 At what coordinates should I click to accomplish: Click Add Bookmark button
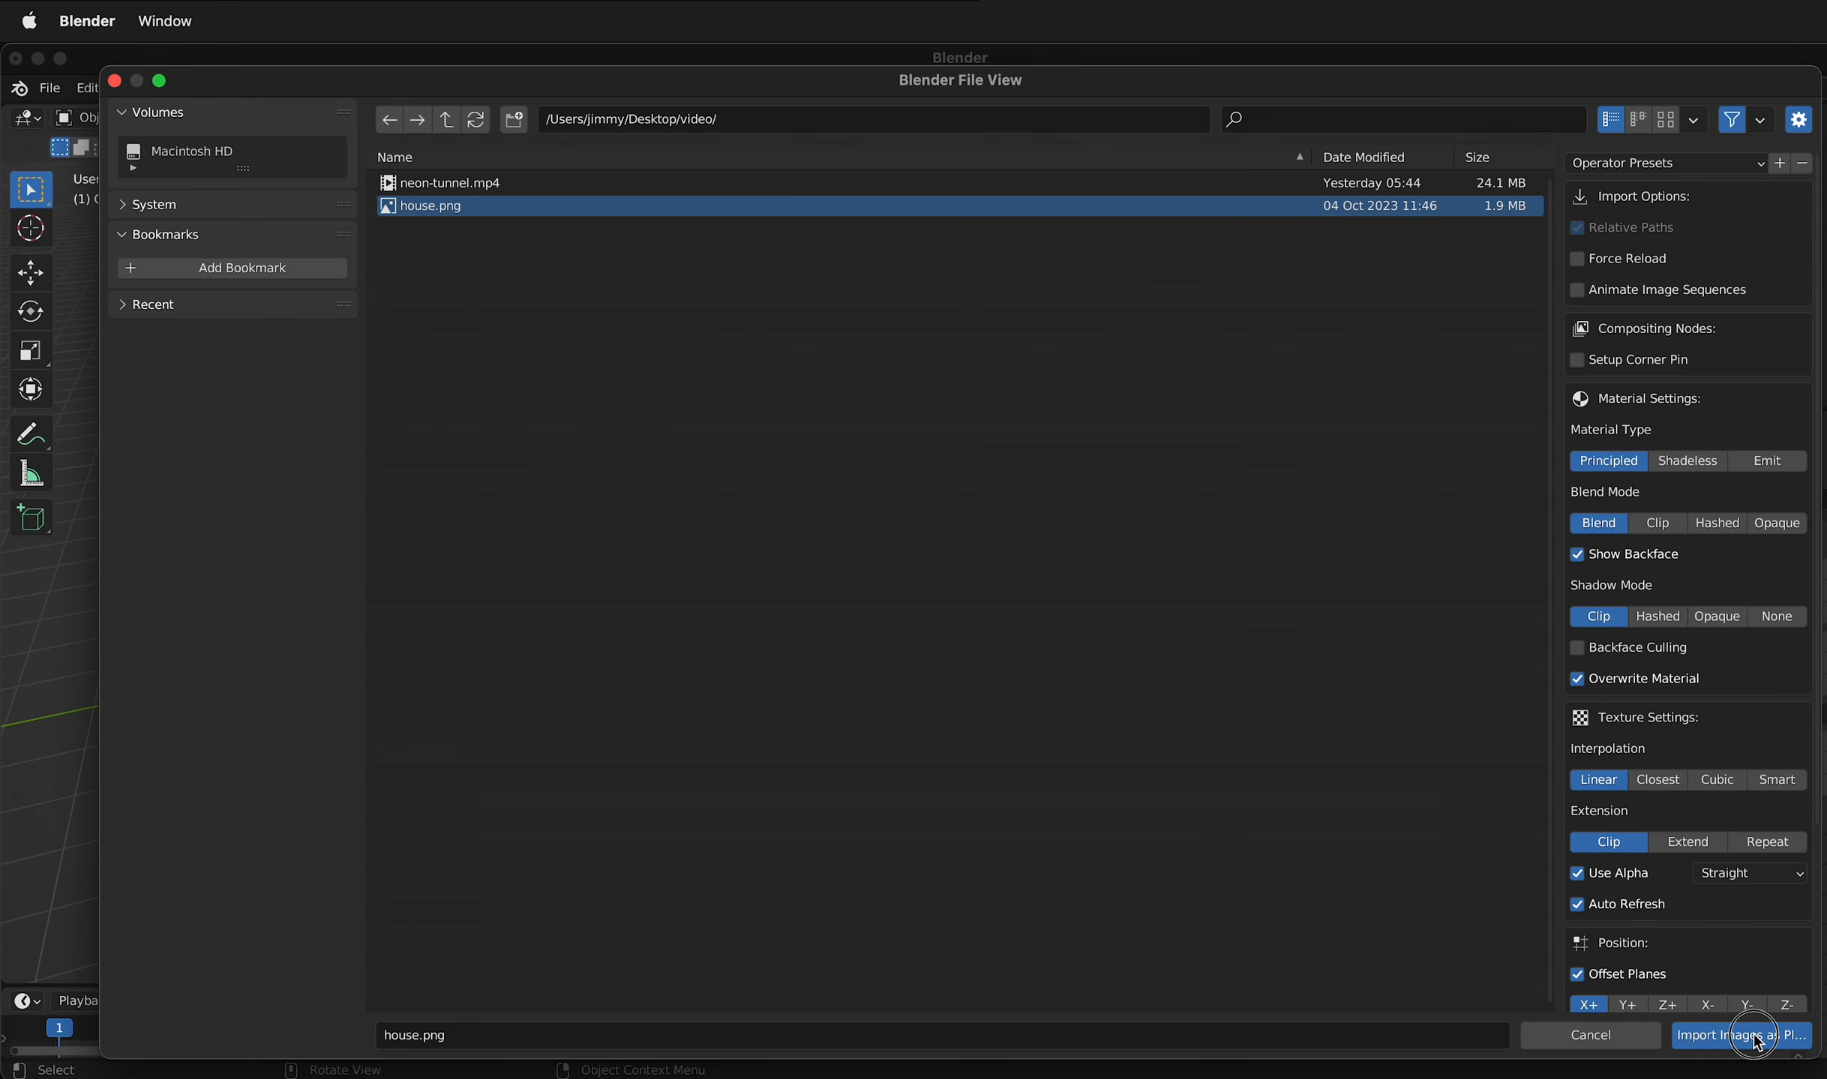coord(232,268)
